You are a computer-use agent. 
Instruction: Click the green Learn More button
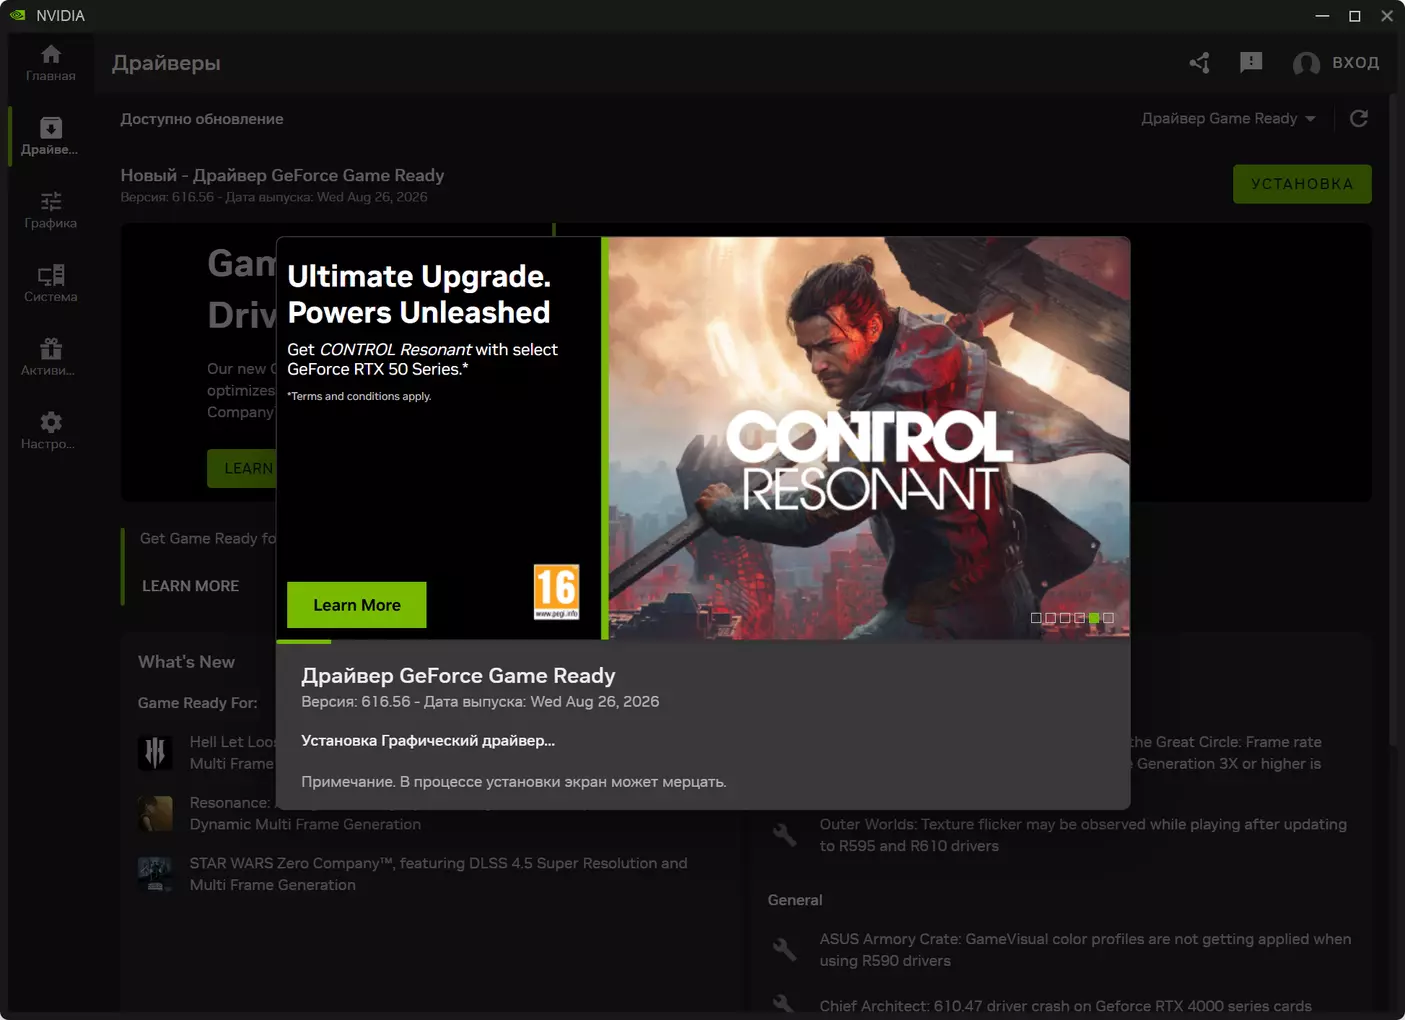[x=357, y=605]
